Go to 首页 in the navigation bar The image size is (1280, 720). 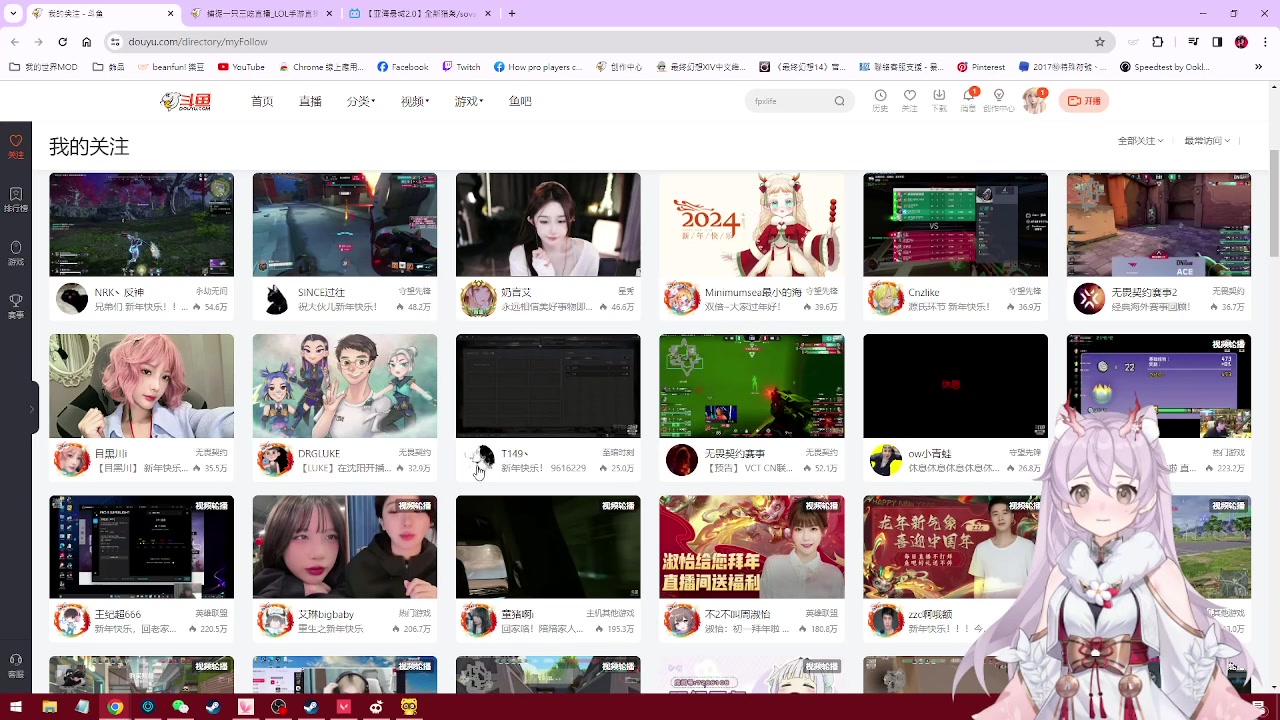[262, 101]
